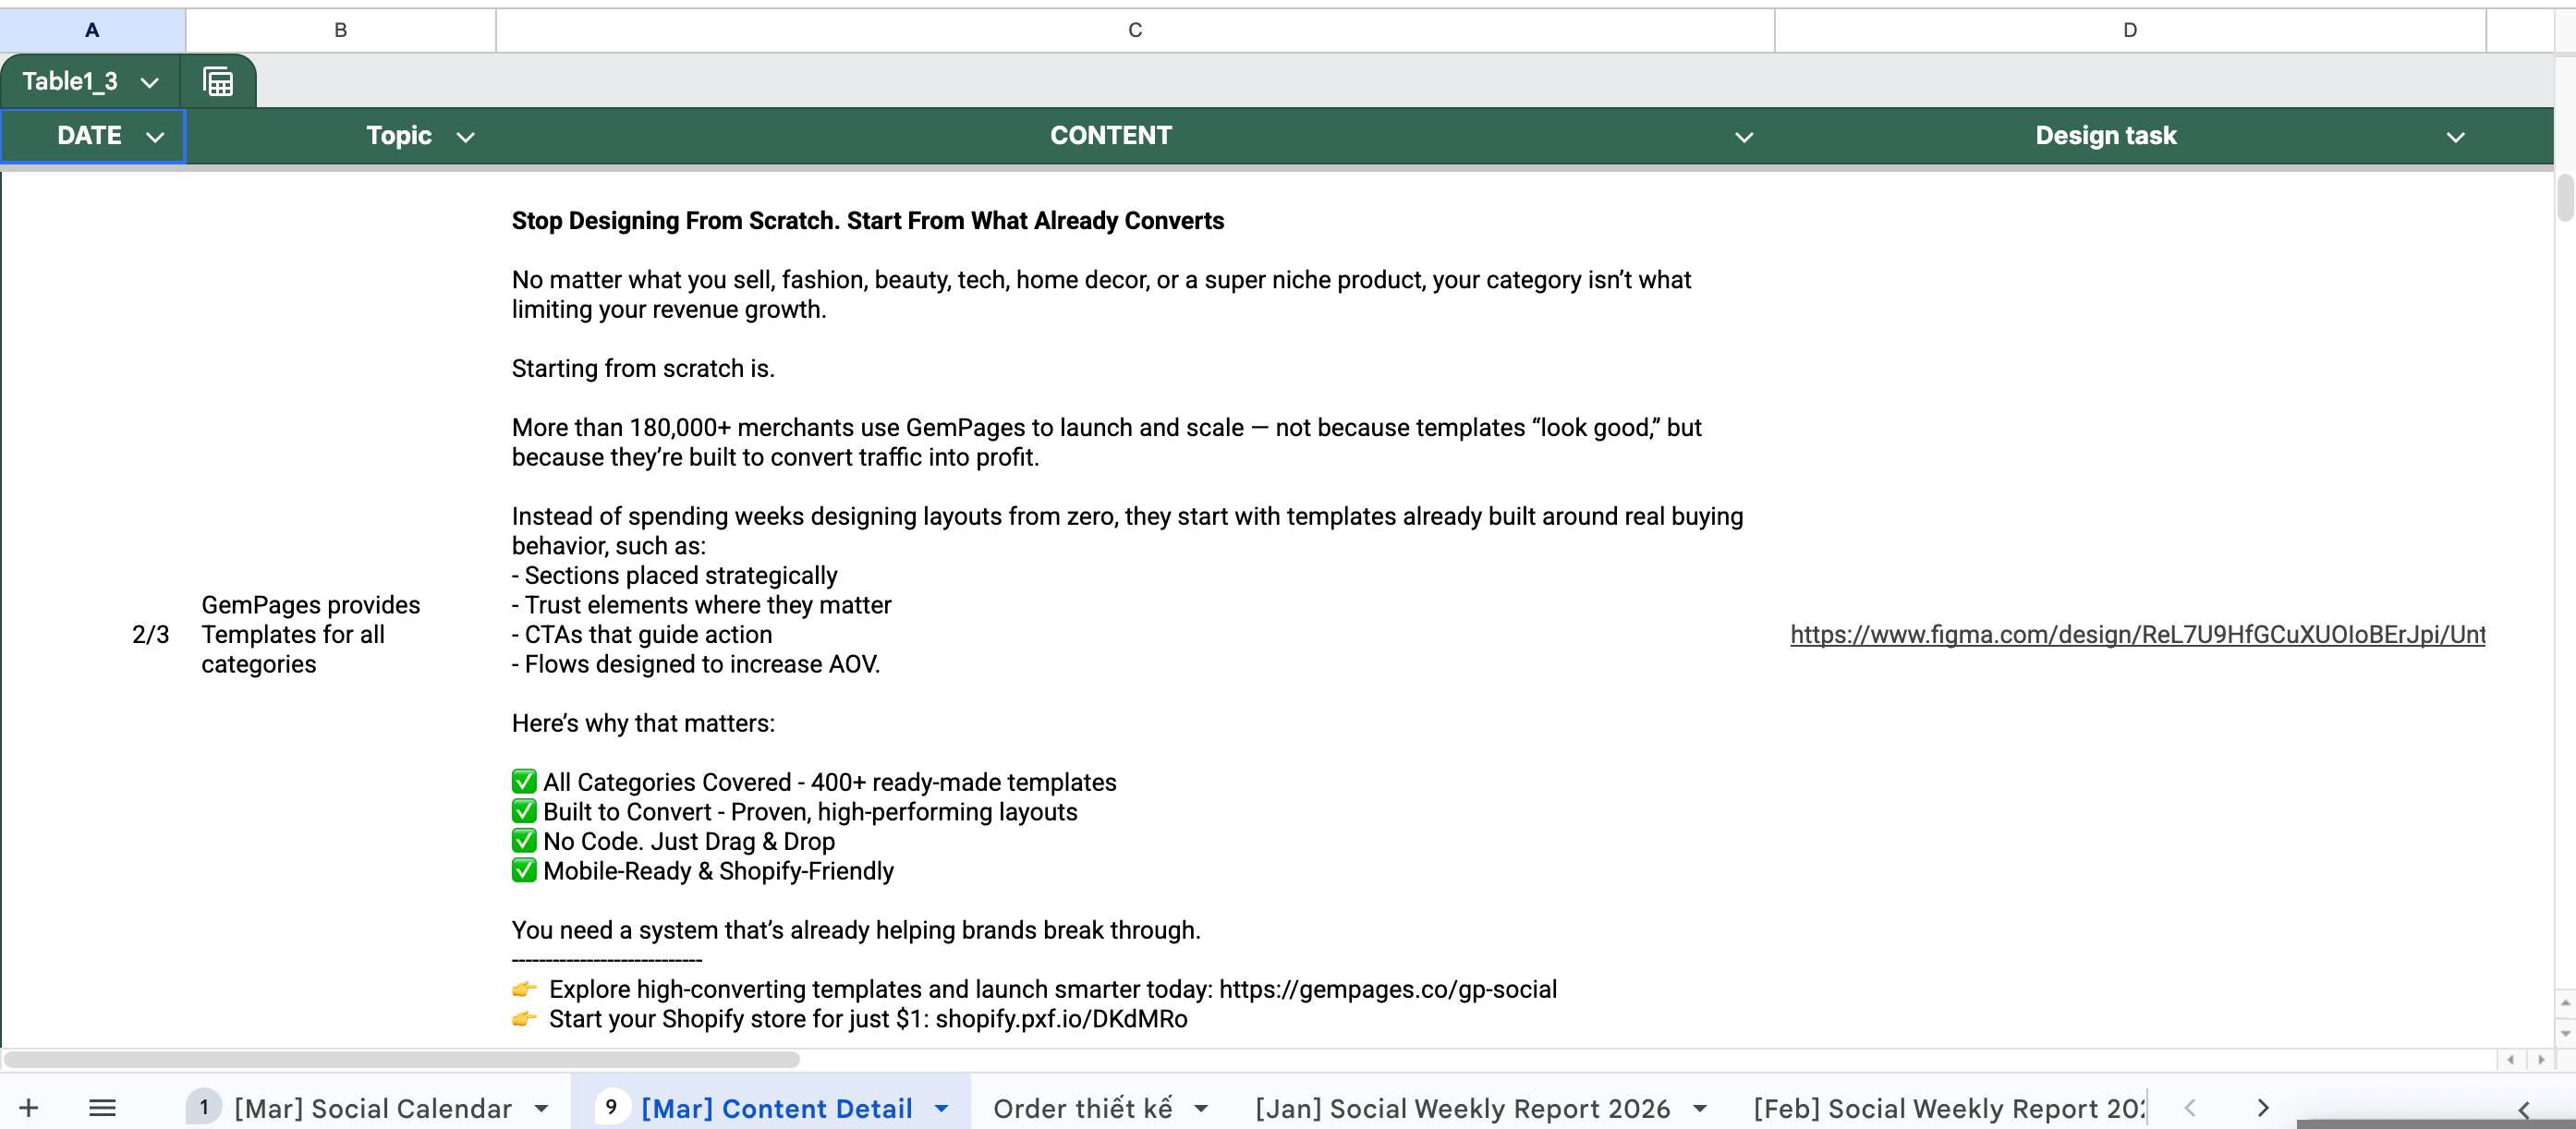Switch to the [Mar] Social Calendar tab
This screenshot has width=2576, height=1129.
[x=372, y=1107]
